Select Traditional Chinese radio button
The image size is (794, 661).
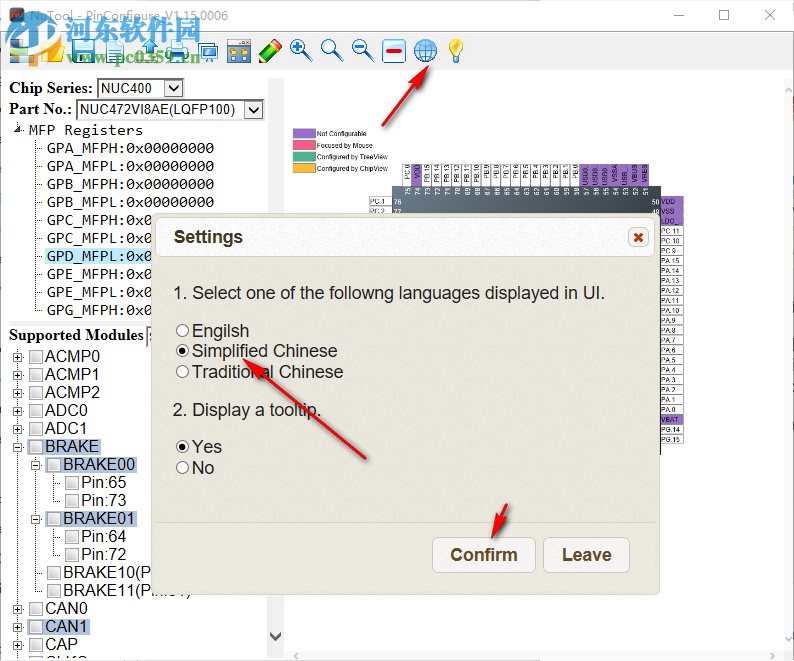tap(182, 372)
